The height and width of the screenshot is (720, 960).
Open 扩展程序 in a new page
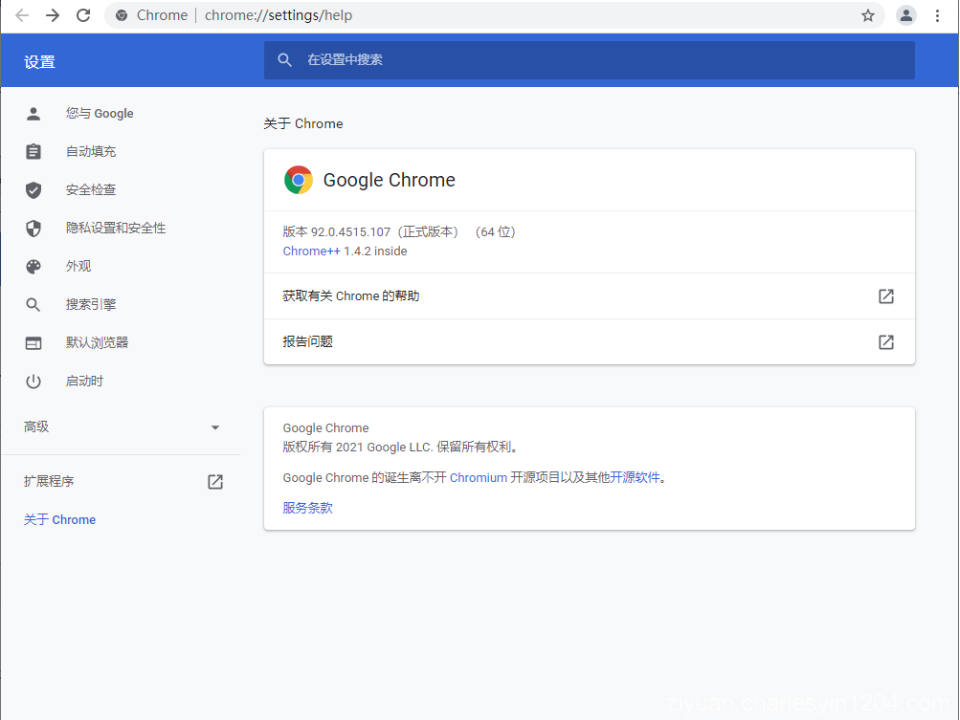[x=214, y=481]
